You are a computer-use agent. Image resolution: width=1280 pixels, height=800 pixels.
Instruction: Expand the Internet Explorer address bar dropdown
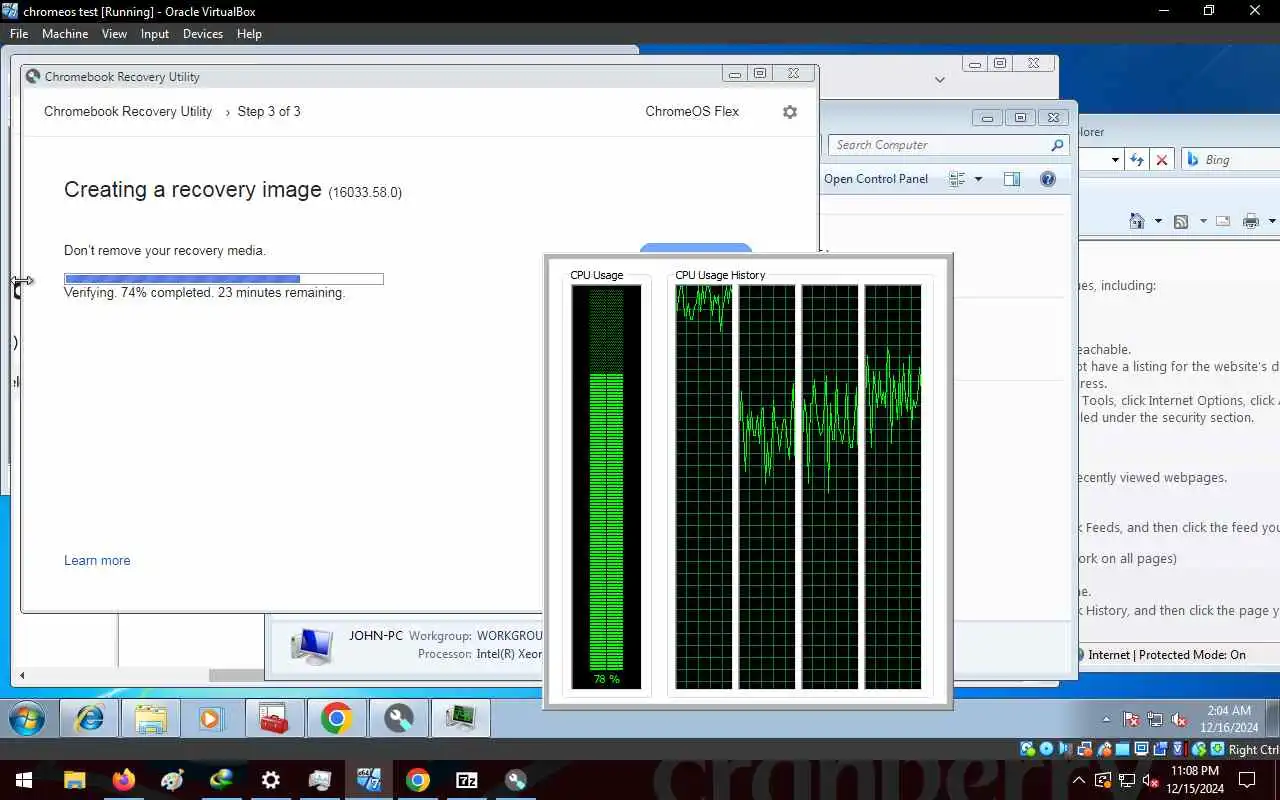[x=1115, y=160]
